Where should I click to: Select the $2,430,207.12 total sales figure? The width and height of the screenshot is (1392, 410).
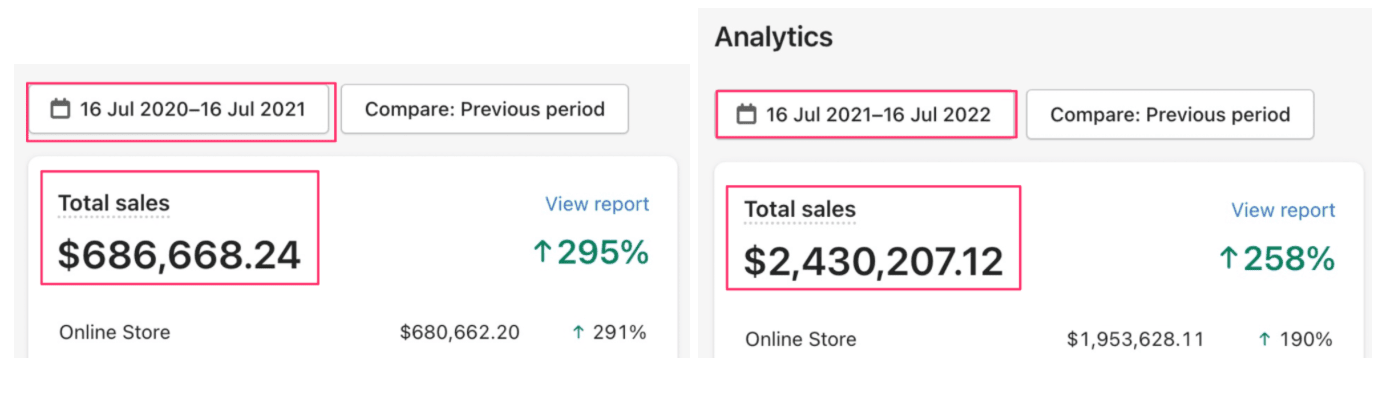(873, 261)
